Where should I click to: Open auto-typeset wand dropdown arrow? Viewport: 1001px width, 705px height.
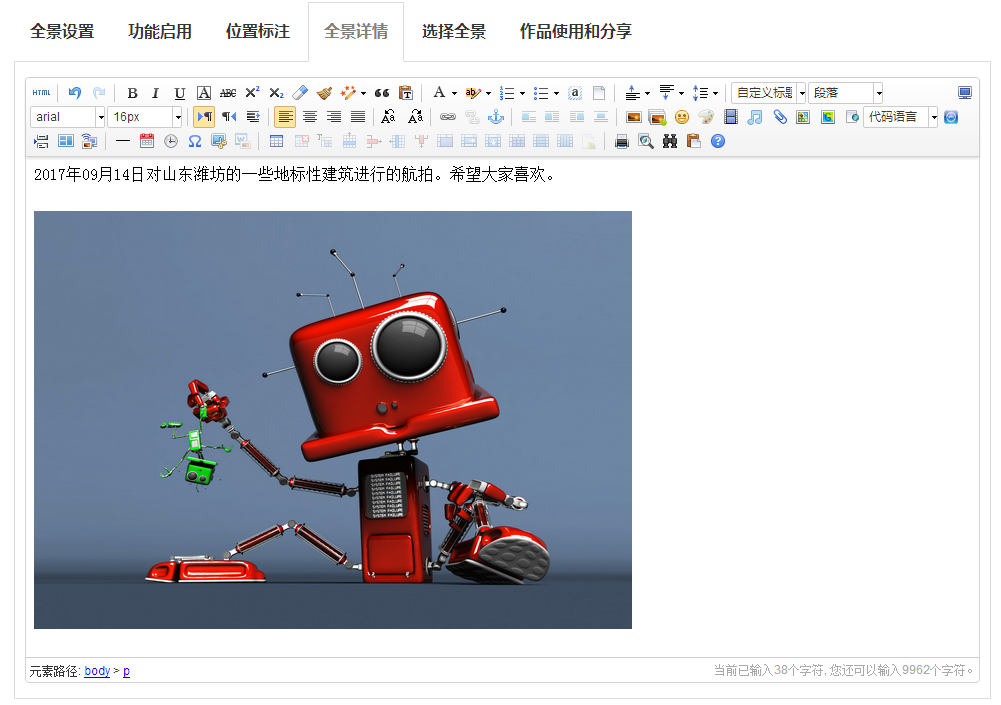(x=364, y=93)
